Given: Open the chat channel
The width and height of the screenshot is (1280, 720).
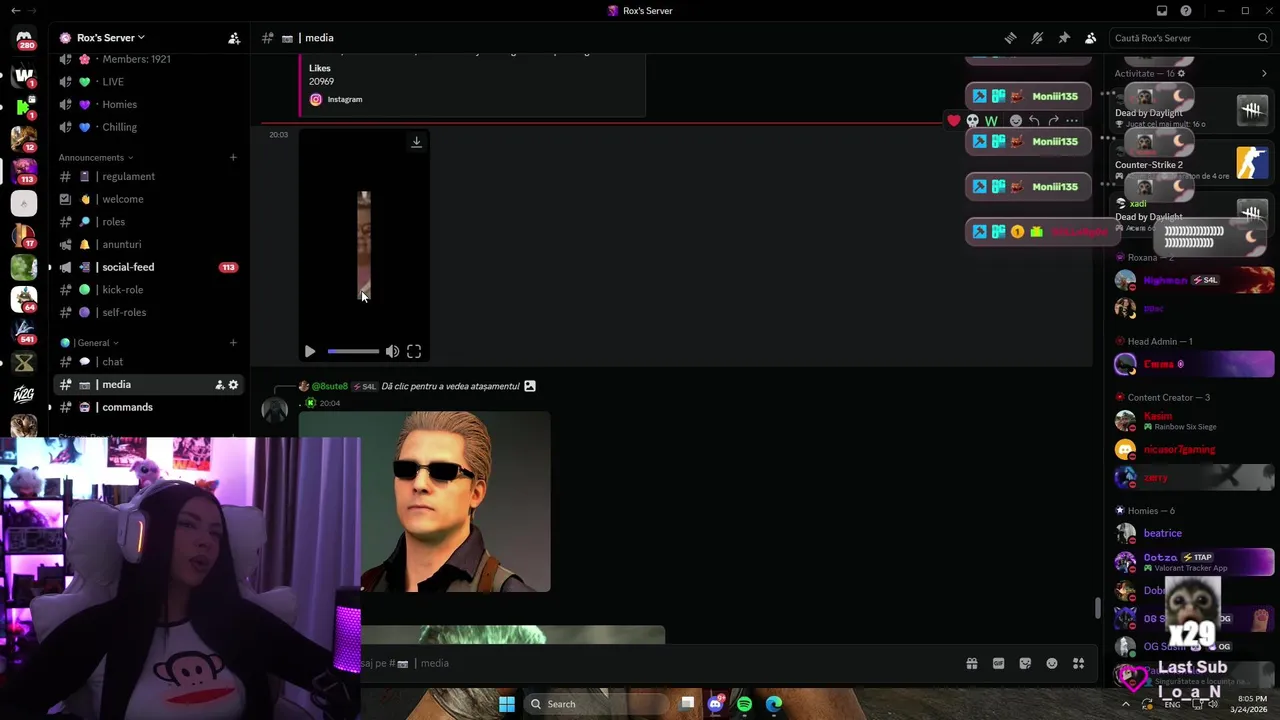Looking at the screenshot, I should tap(148, 362).
